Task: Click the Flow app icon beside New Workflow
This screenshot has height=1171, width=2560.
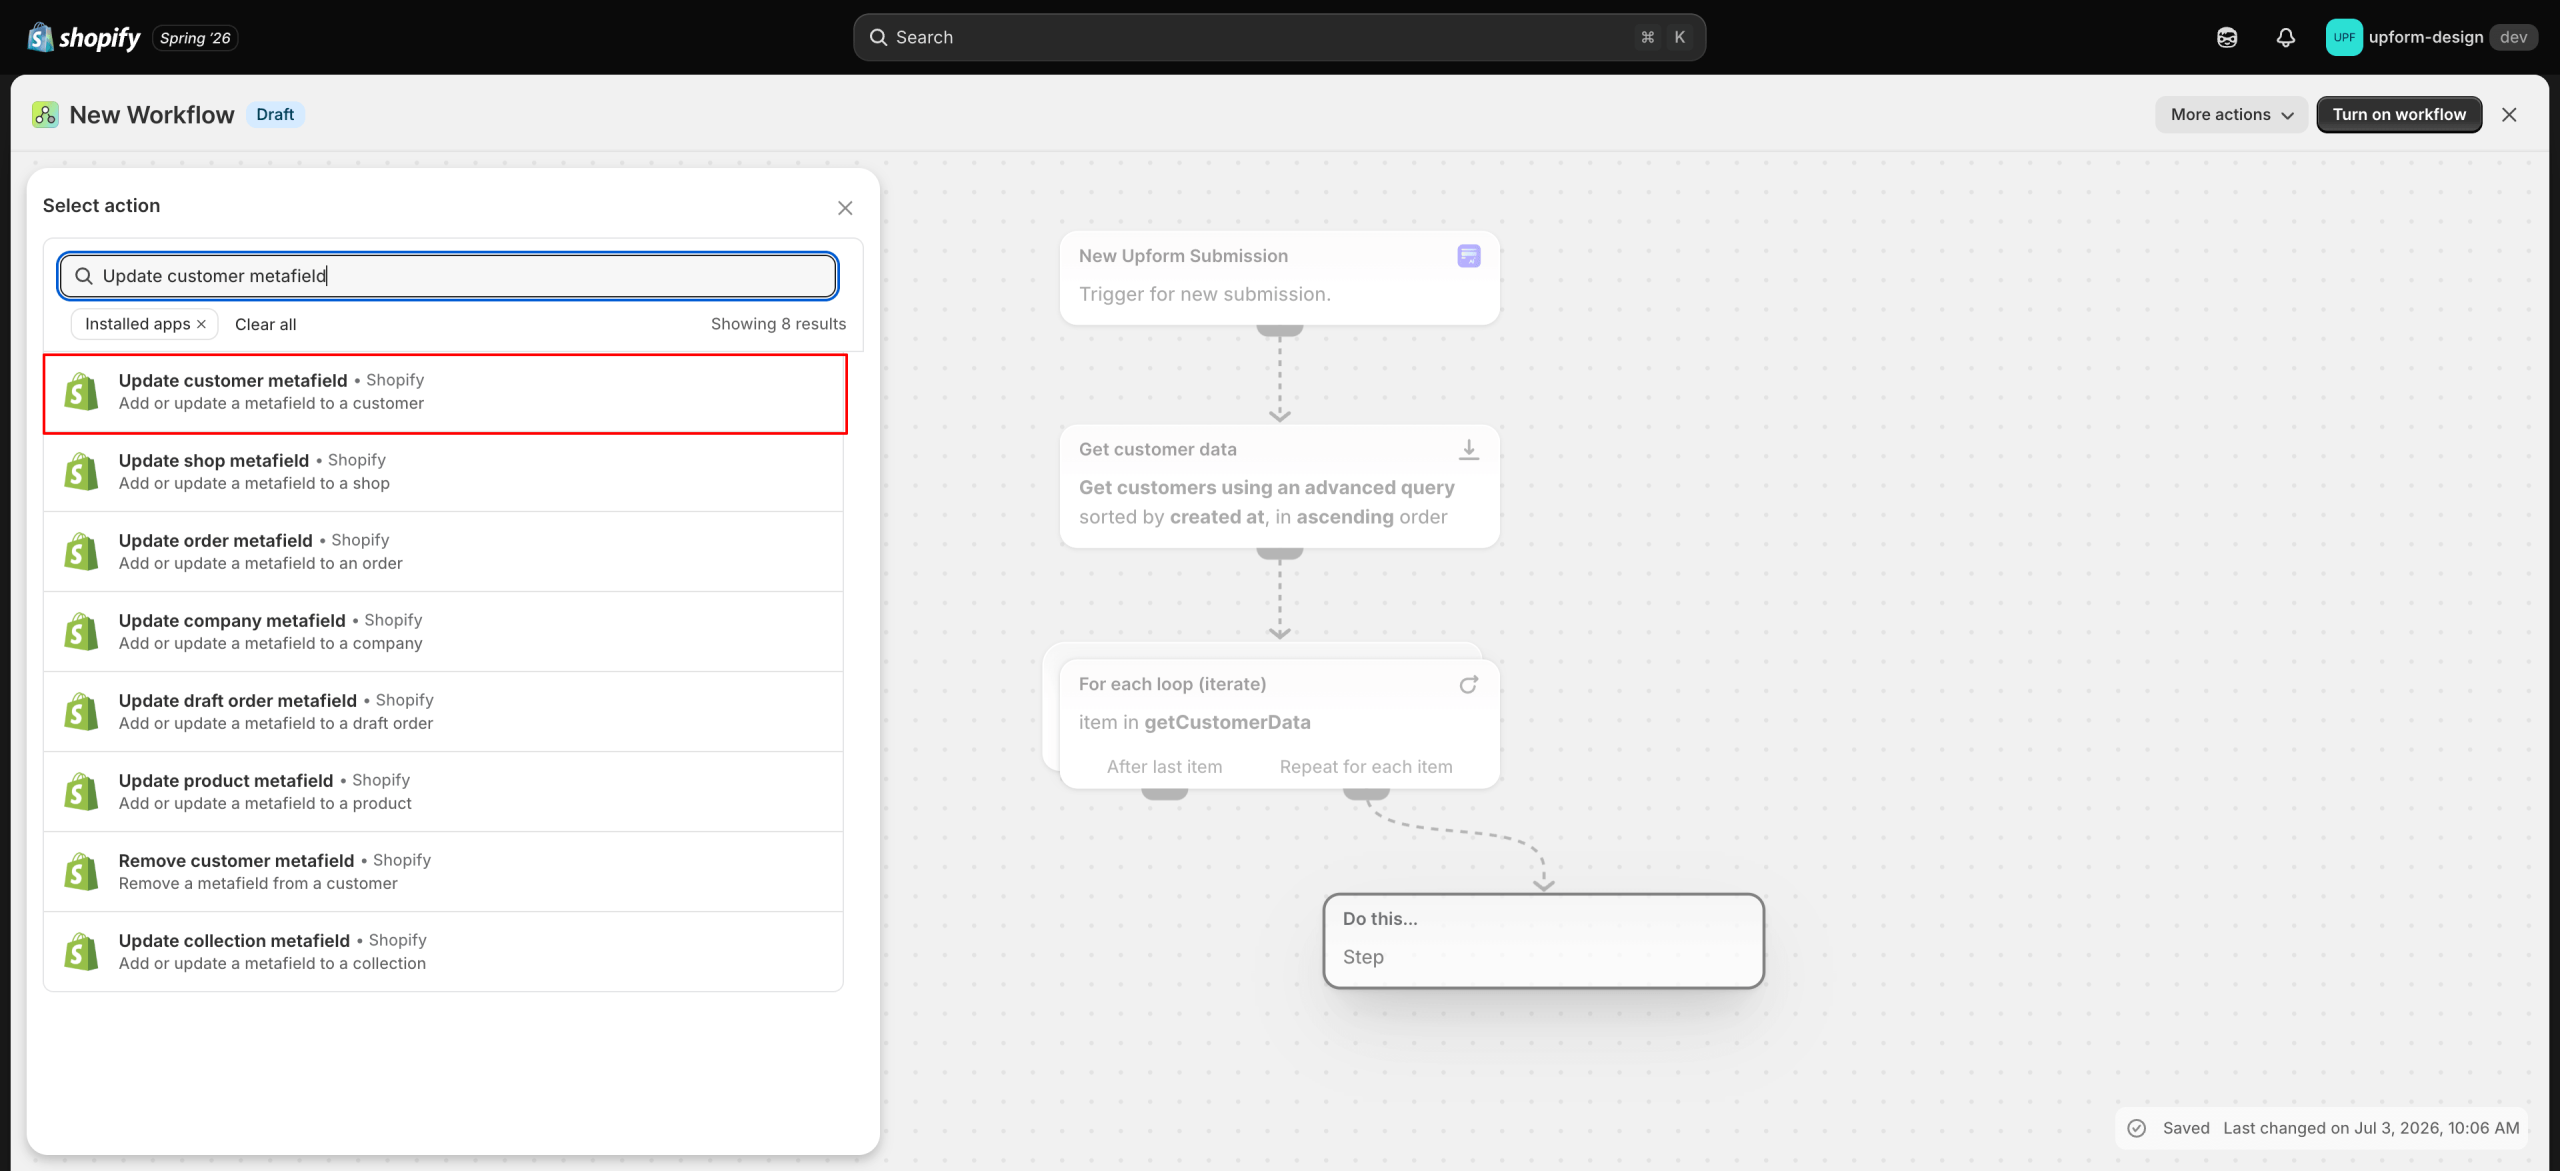Action: [45, 115]
